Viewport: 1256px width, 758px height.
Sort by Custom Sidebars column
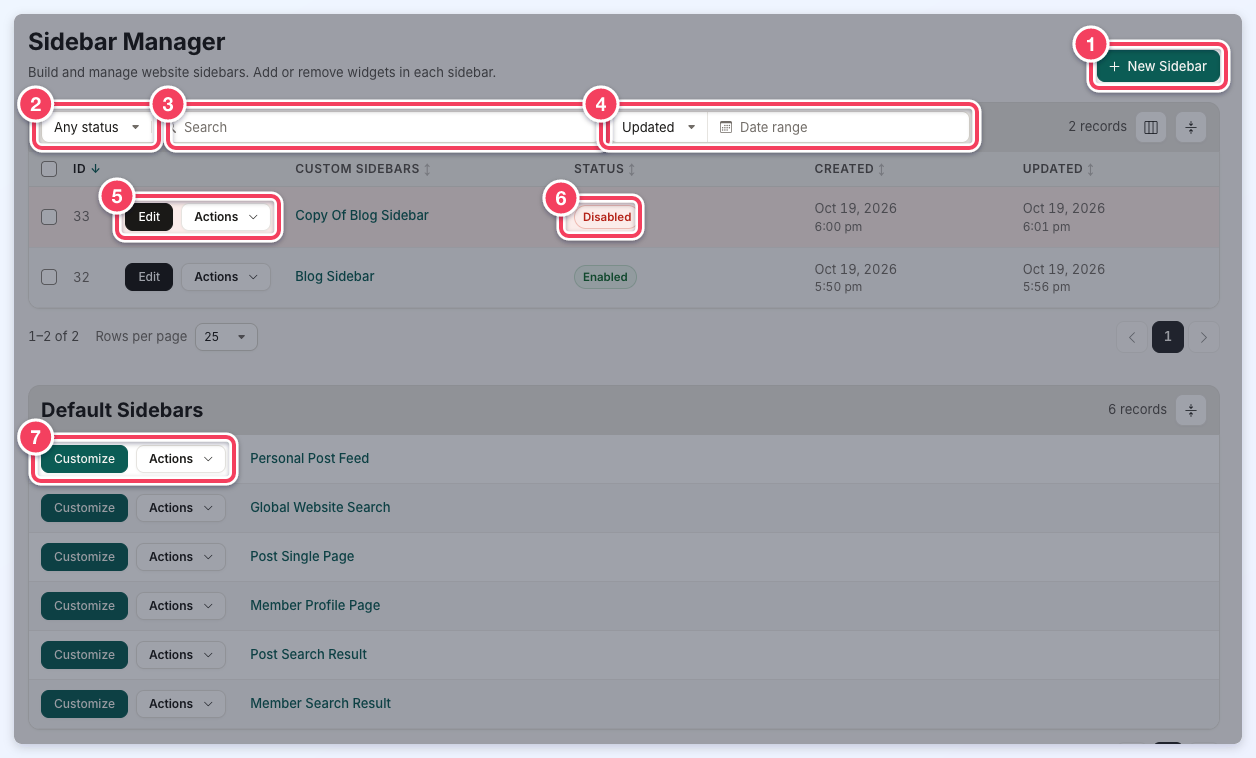coord(363,169)
